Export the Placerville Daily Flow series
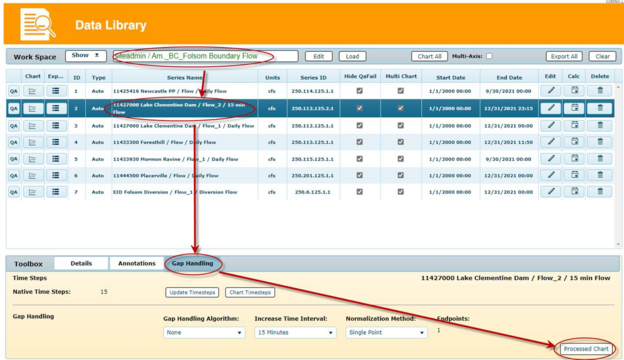This screenshot has width=624, height=360. click(x=56, y=175)
